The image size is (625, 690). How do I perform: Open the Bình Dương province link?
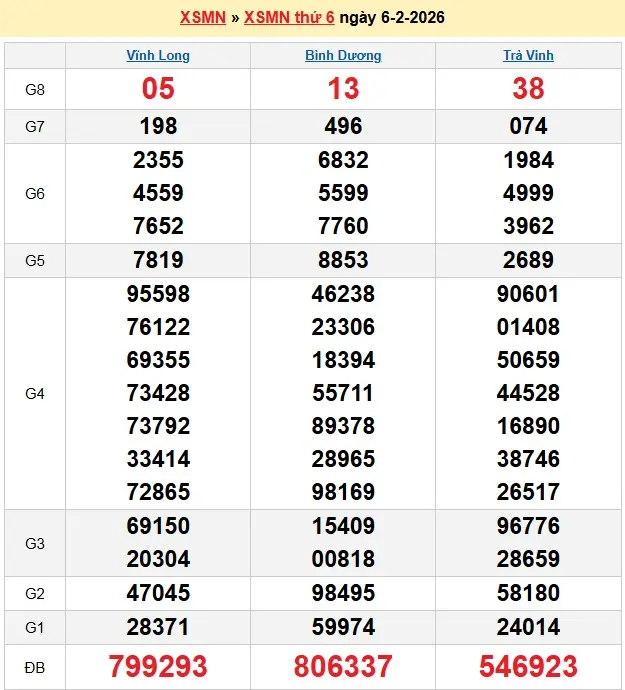click(343, 56)
